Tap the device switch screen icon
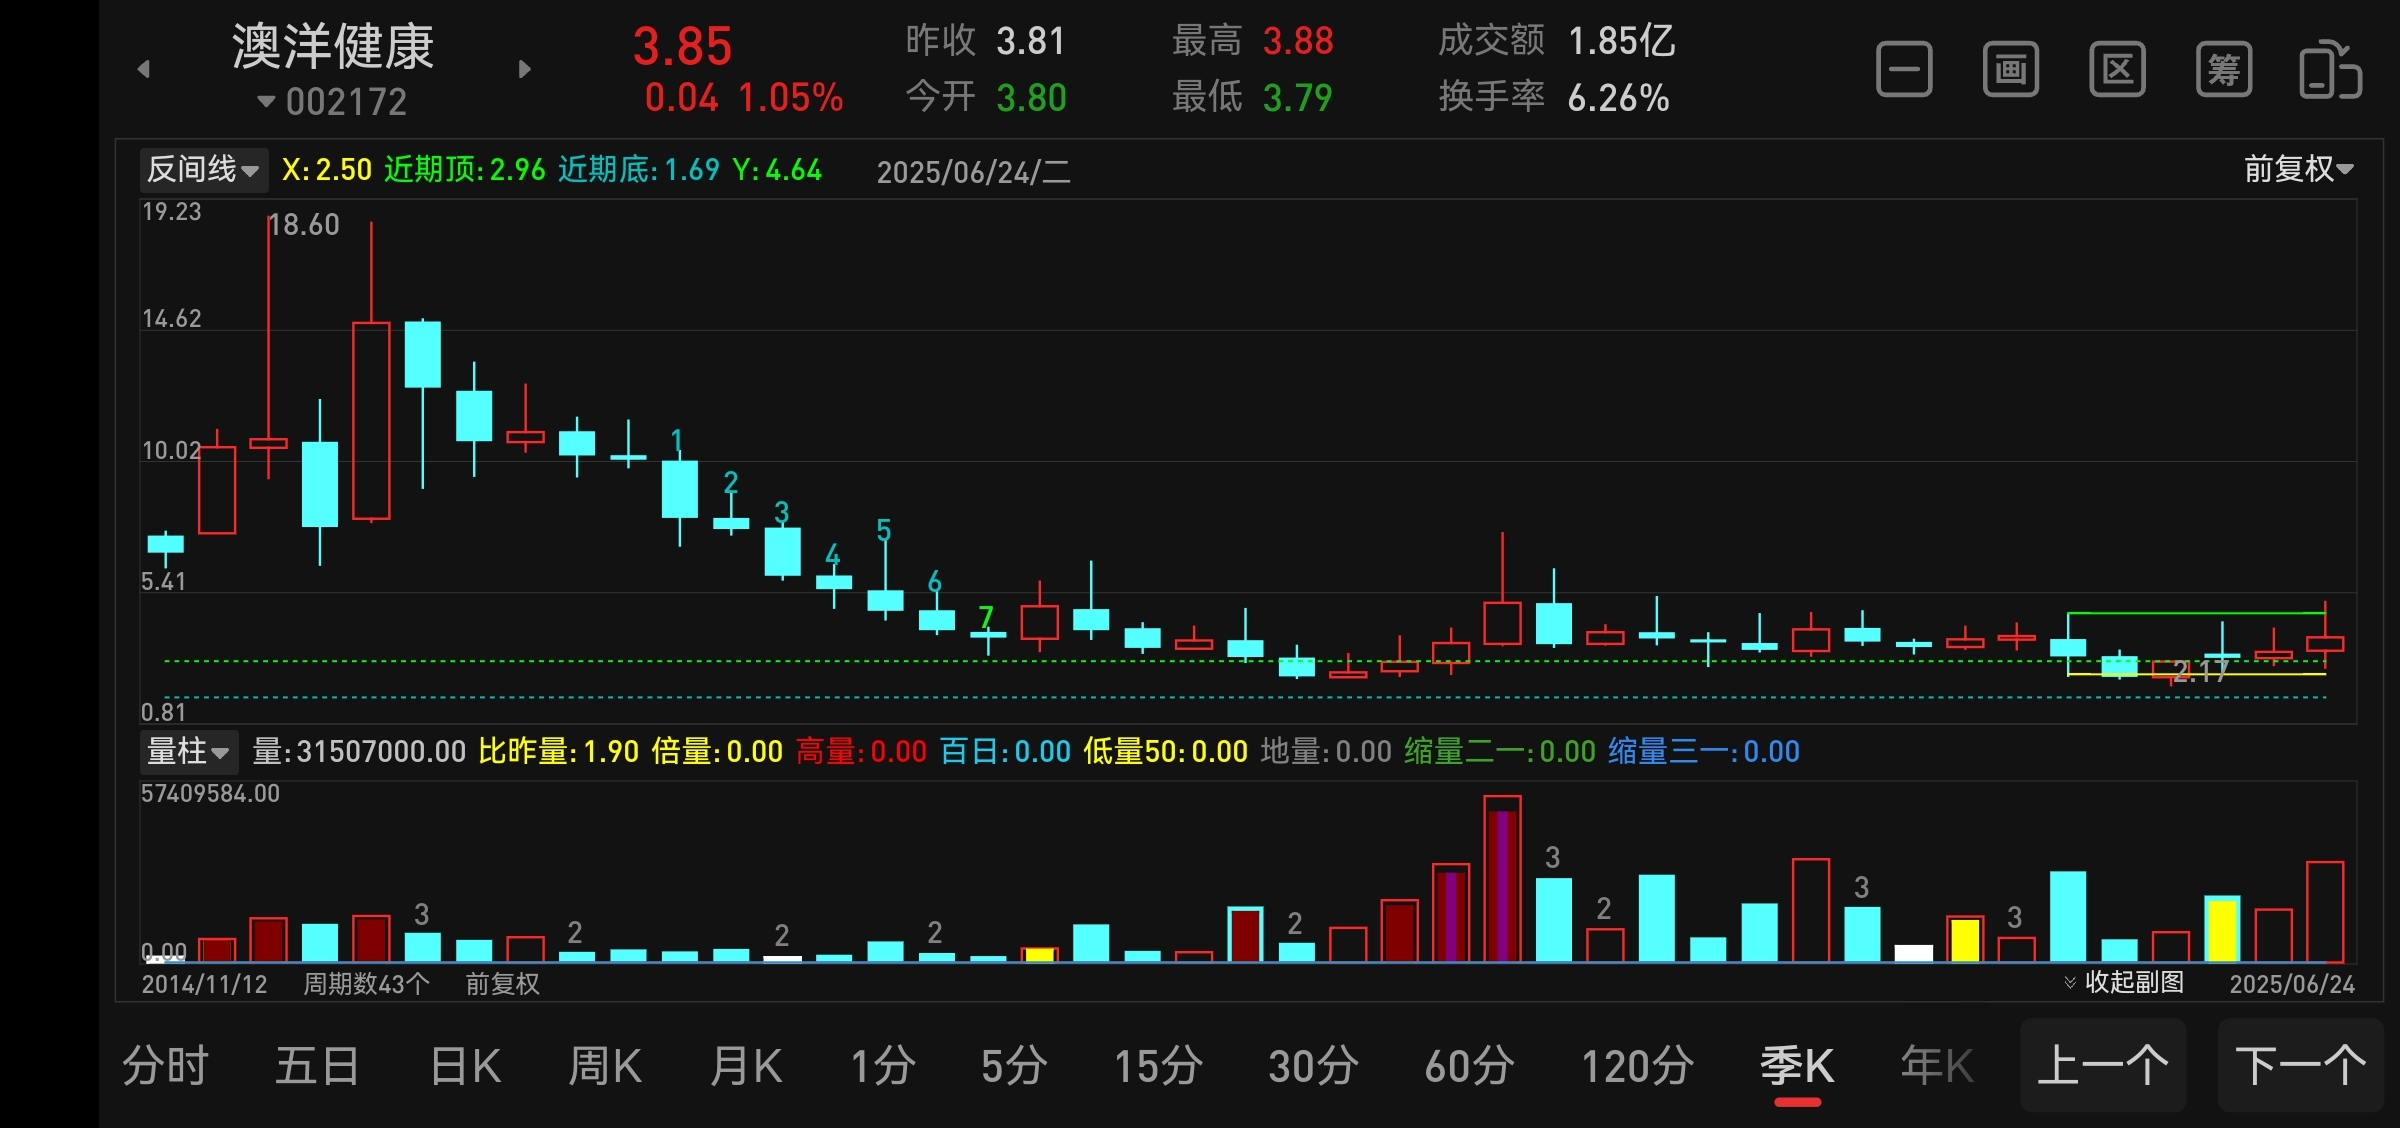 2330,70
